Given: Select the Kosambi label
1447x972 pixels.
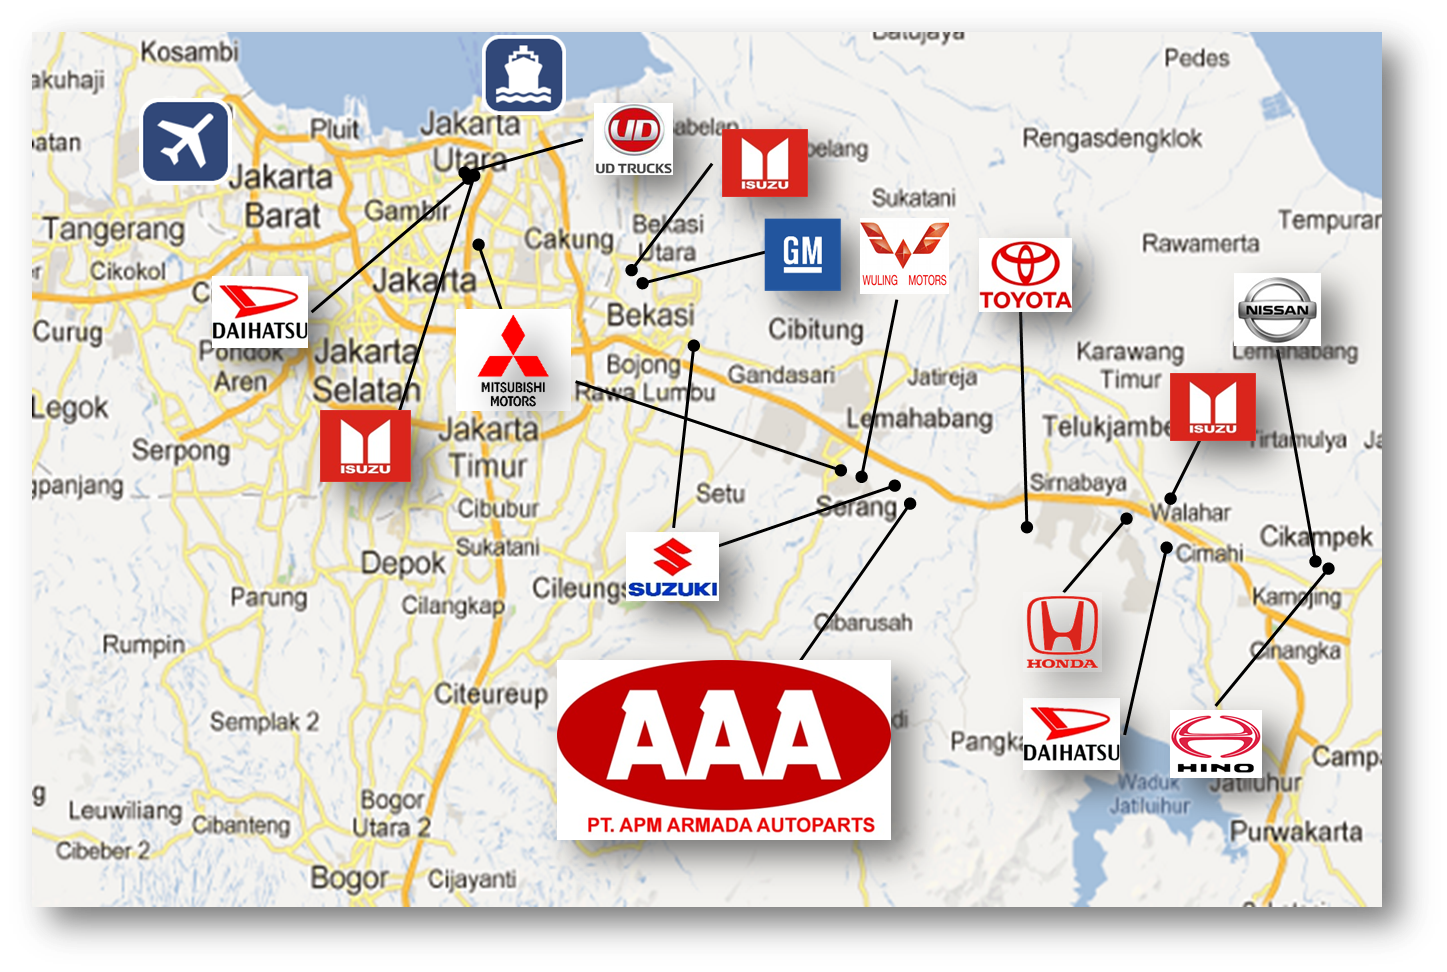Looking at the screenshot, I should pos(189,51).
